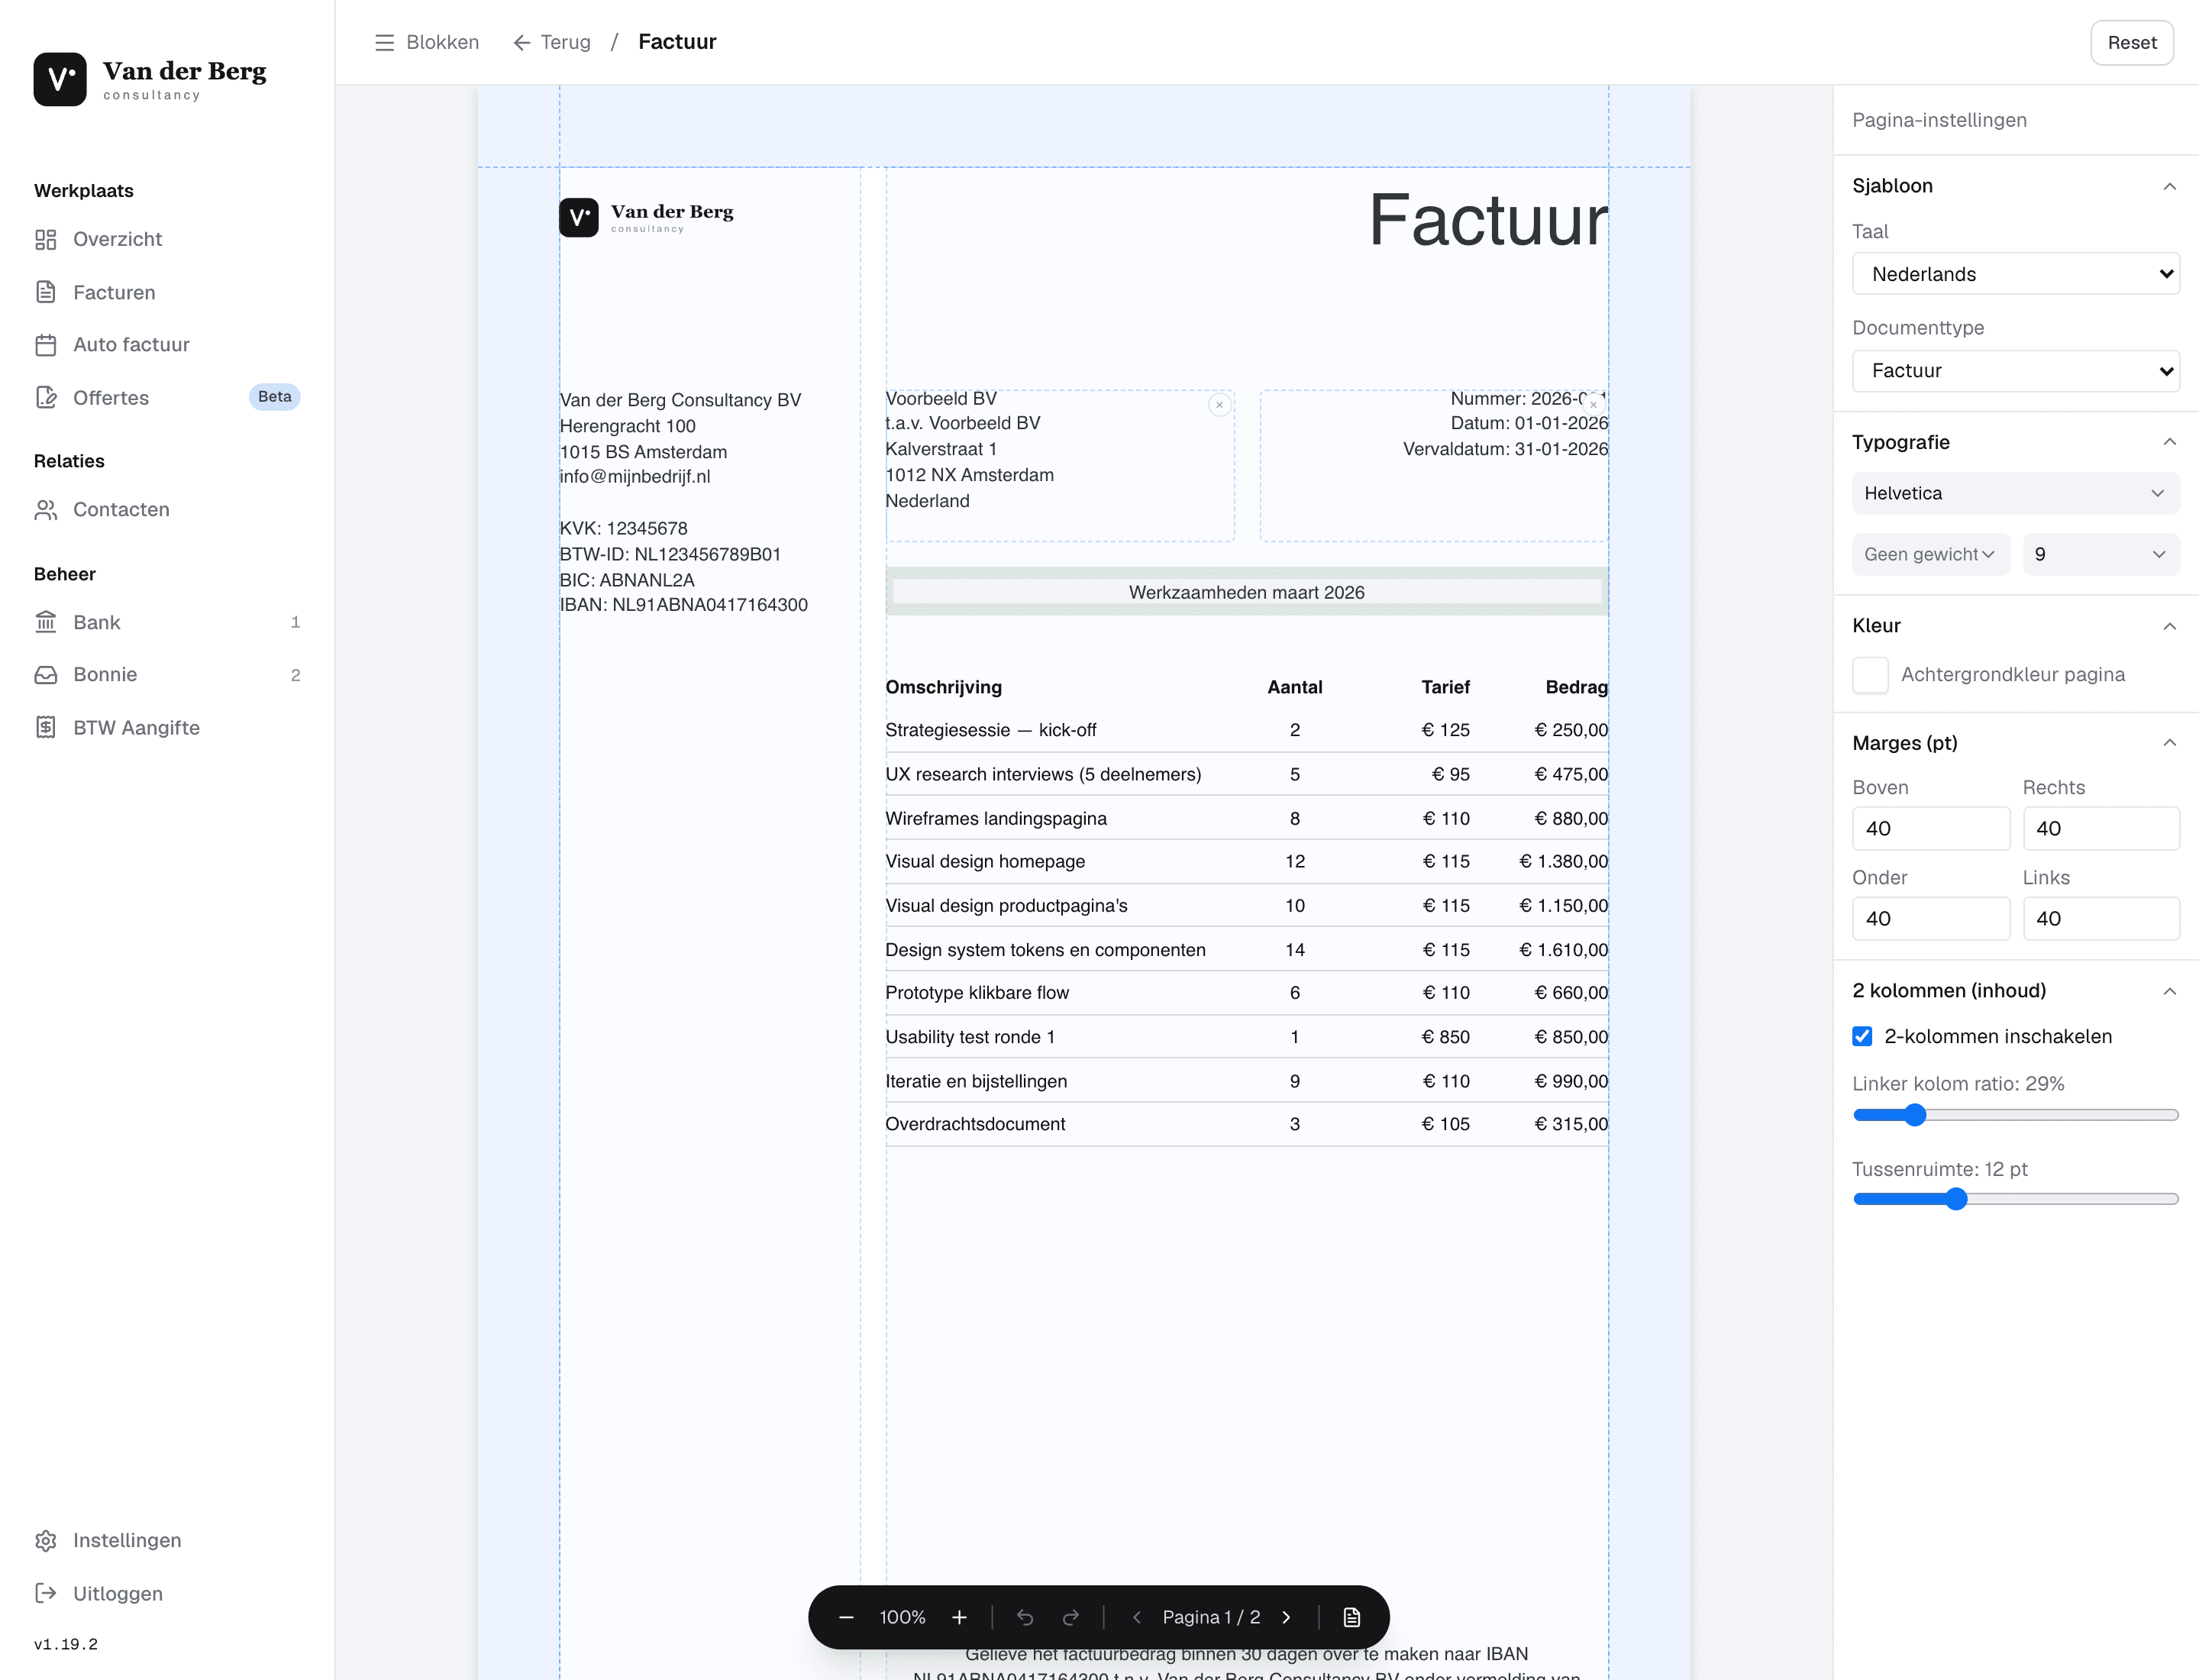Toggle 2-kolommen inschakelen checkbox
This screenshot has width=2199, height=1680.
coord(1862,1037)
